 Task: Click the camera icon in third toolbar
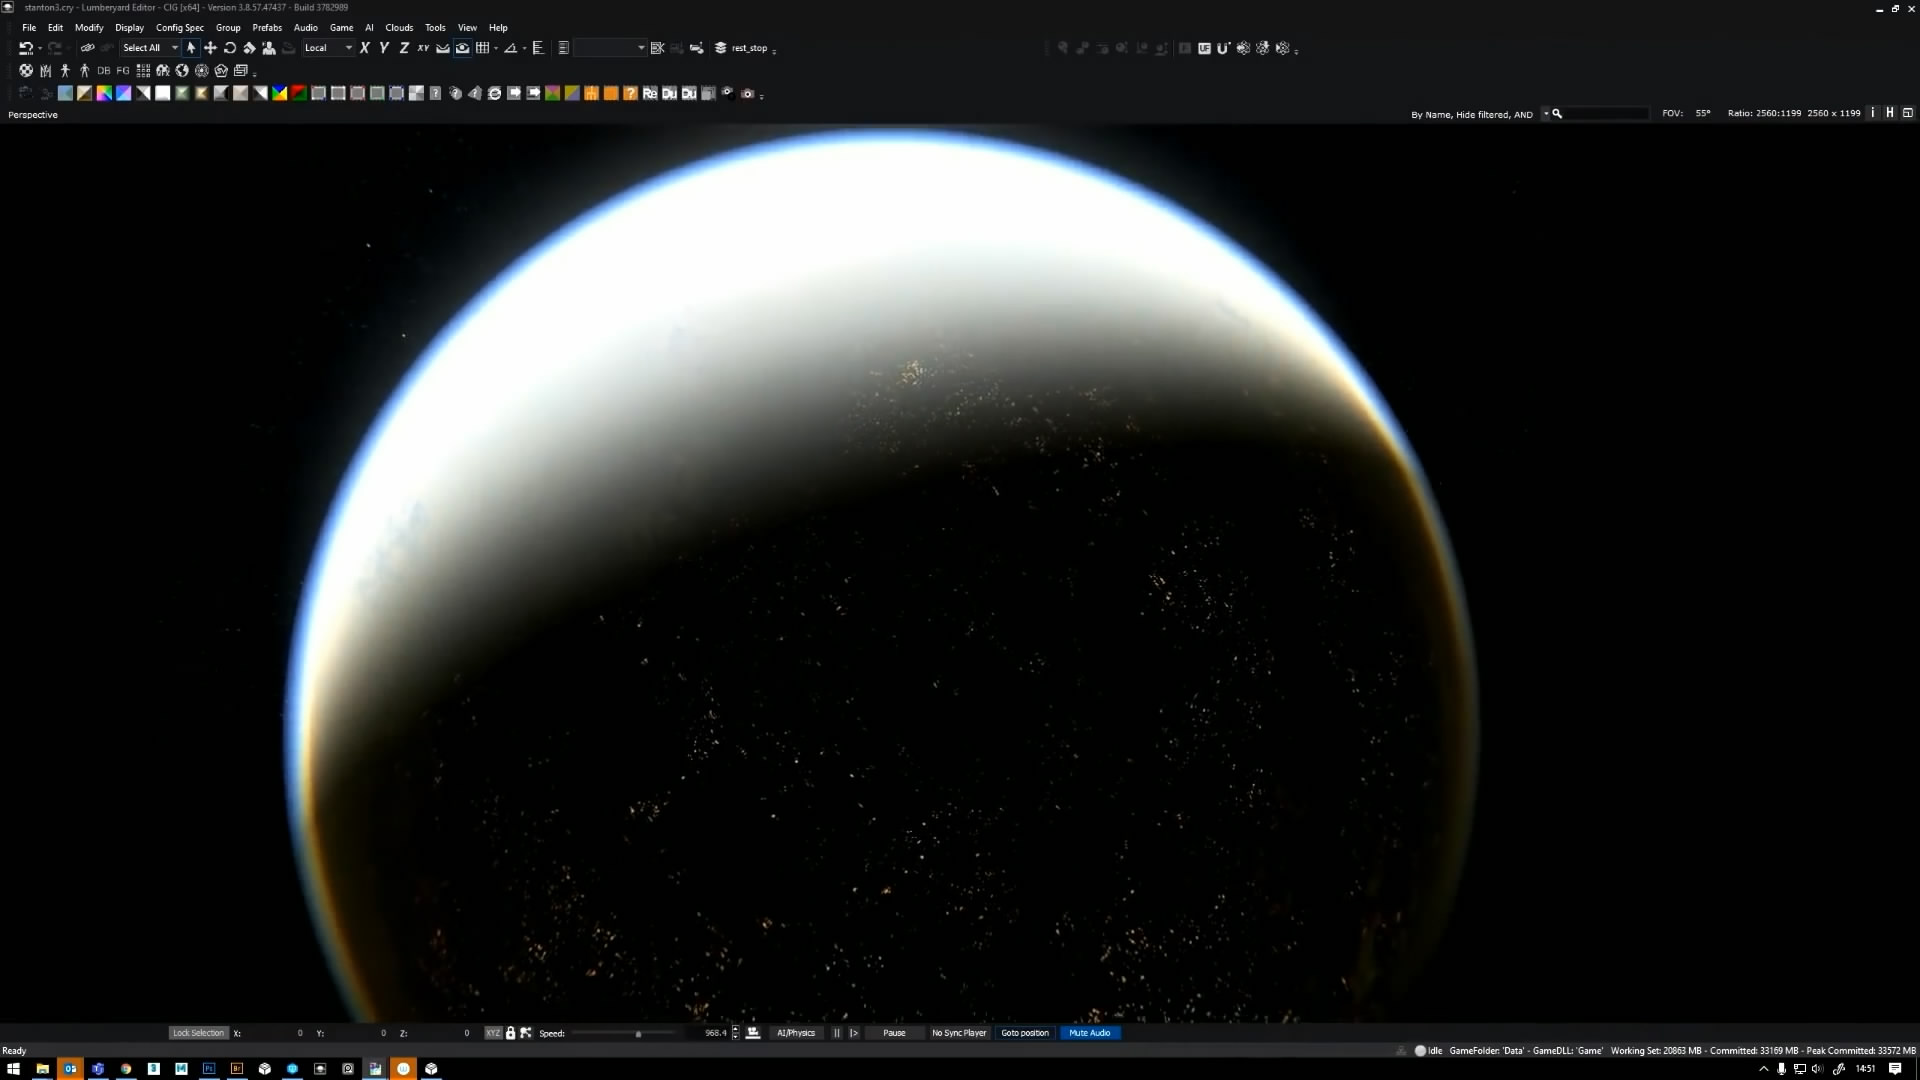(x=747, y=94)
